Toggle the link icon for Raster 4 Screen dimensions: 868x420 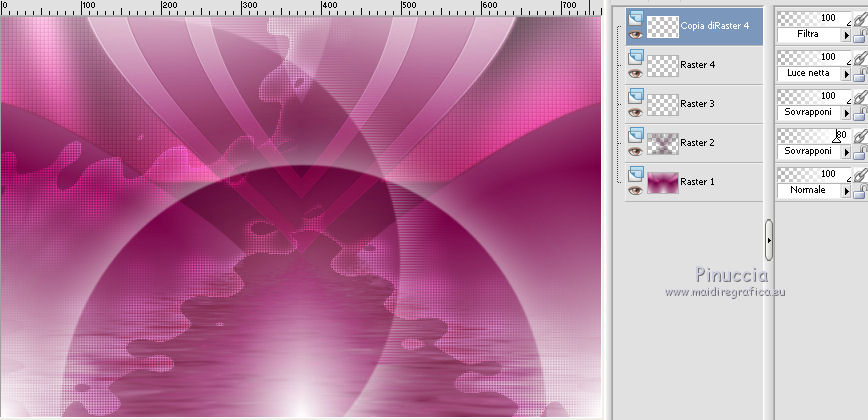[x=860, y=58]
